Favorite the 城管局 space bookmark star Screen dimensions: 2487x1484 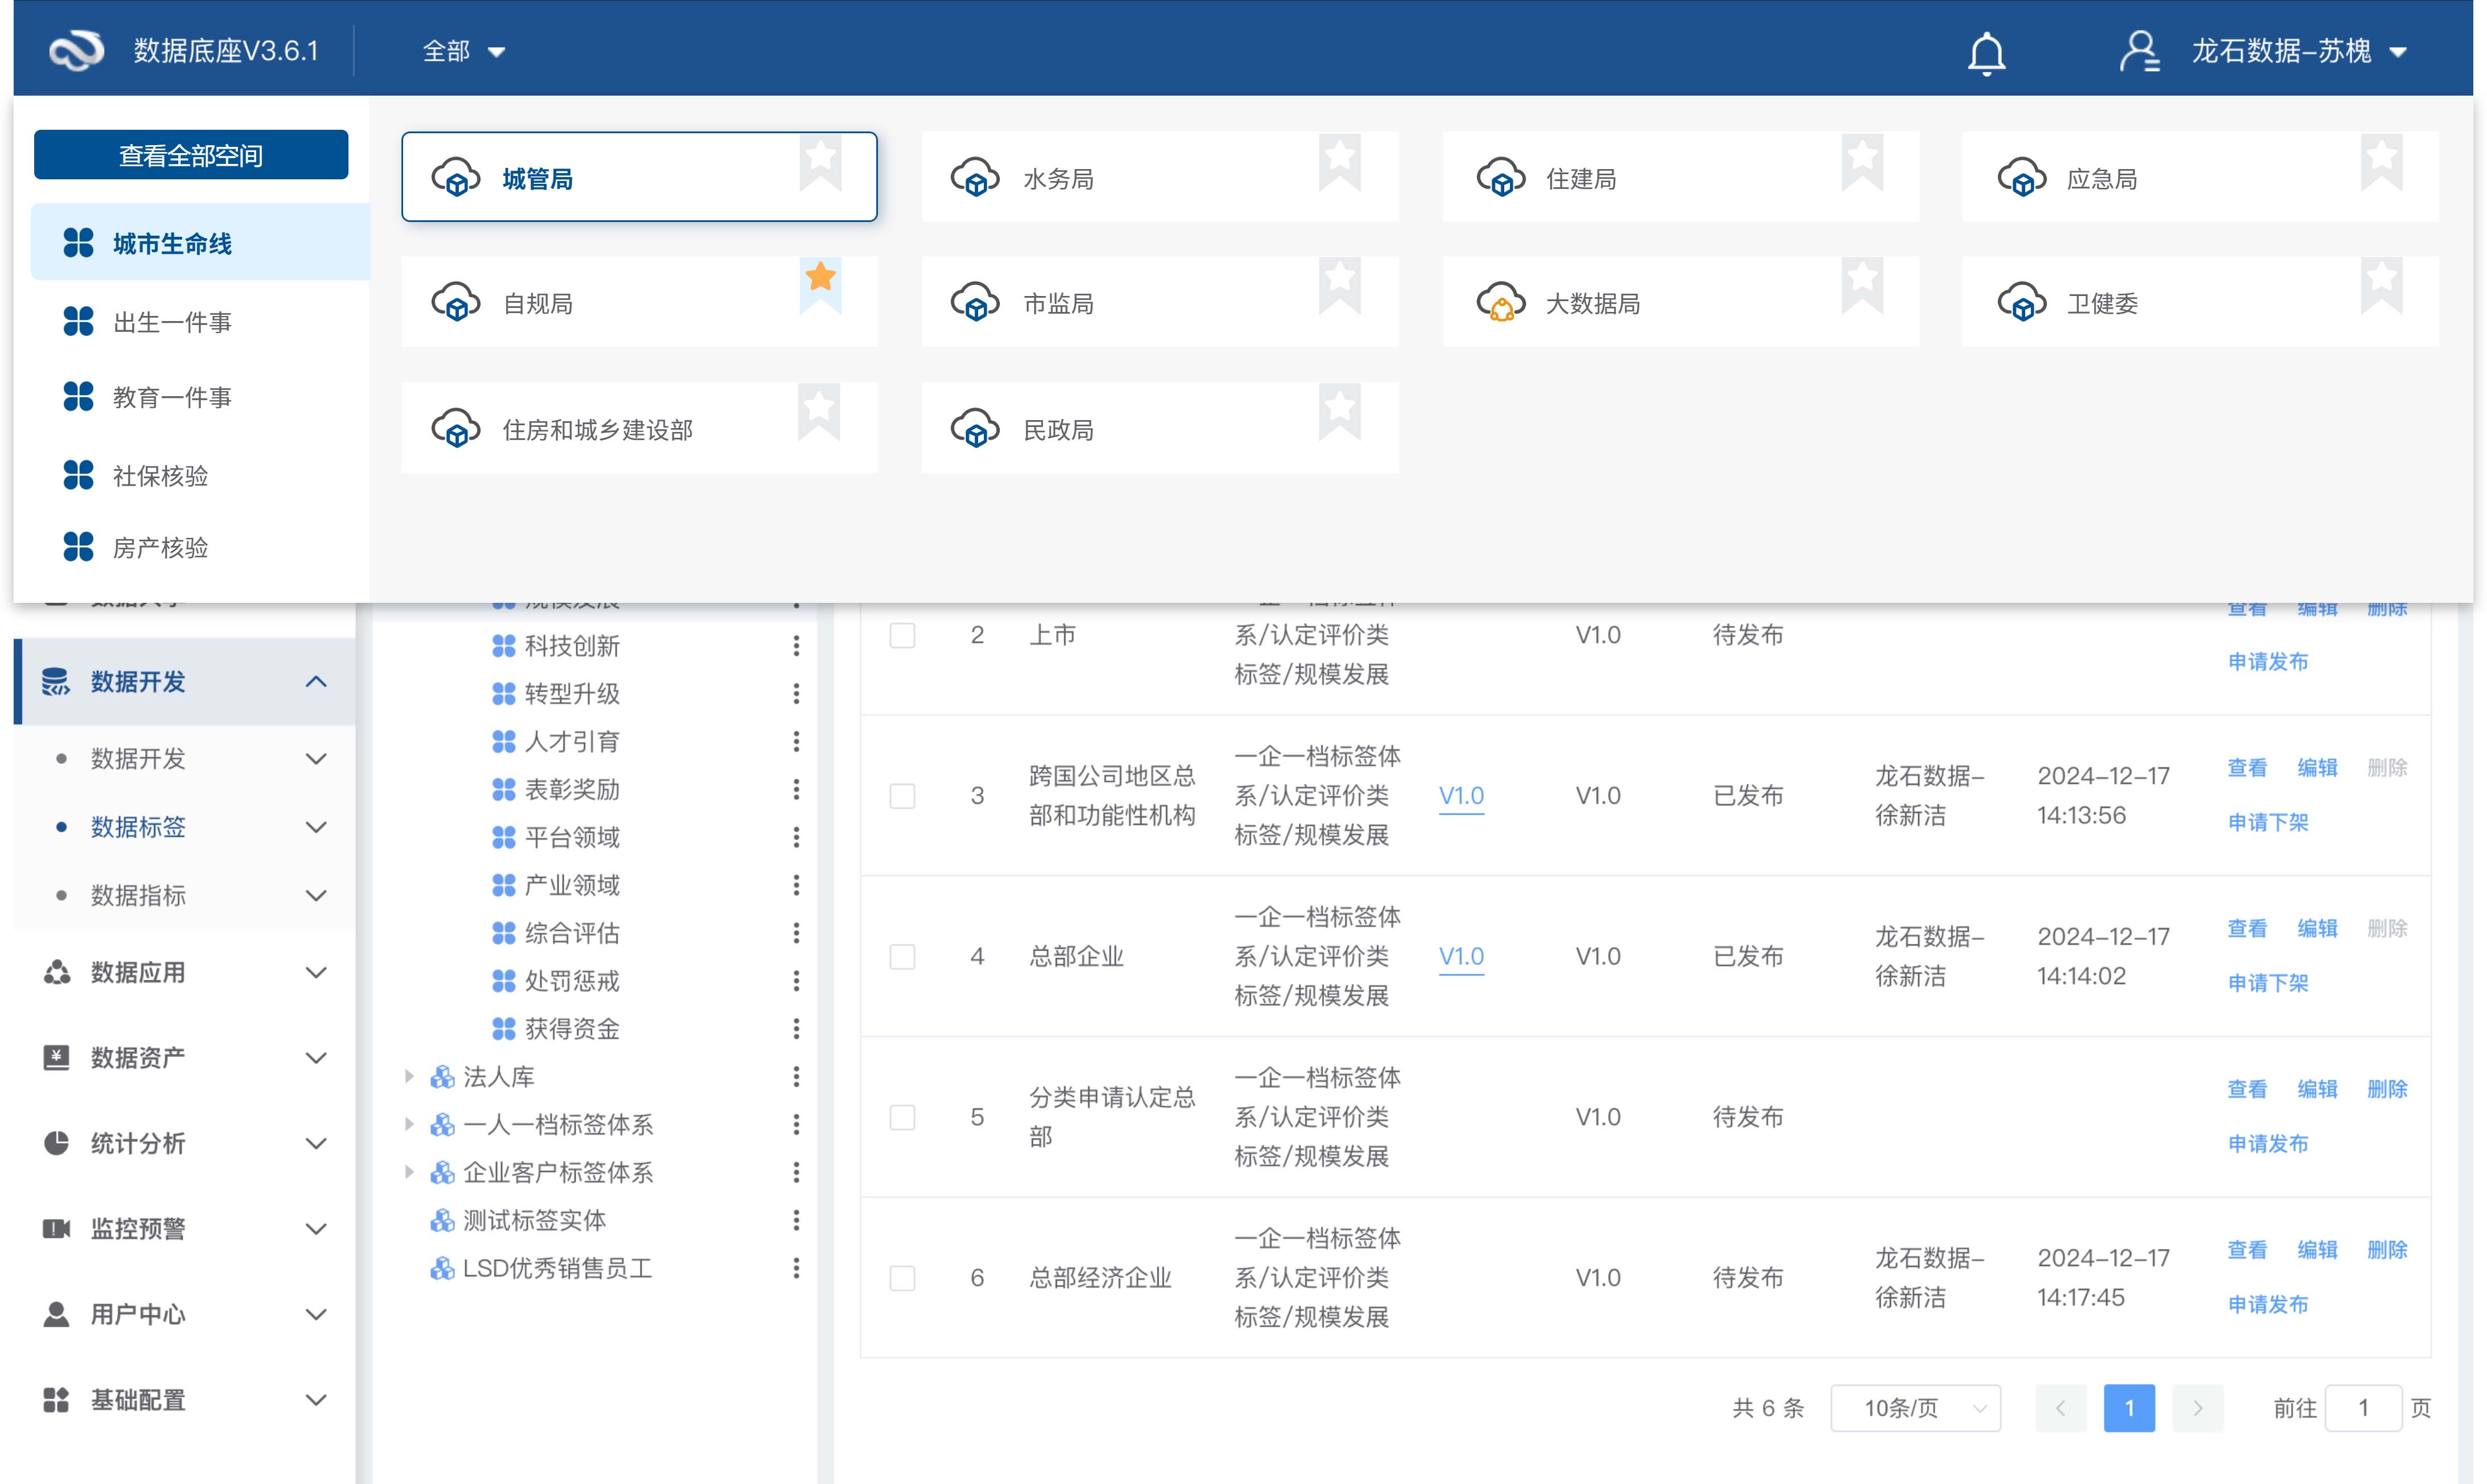coord(820,157)
